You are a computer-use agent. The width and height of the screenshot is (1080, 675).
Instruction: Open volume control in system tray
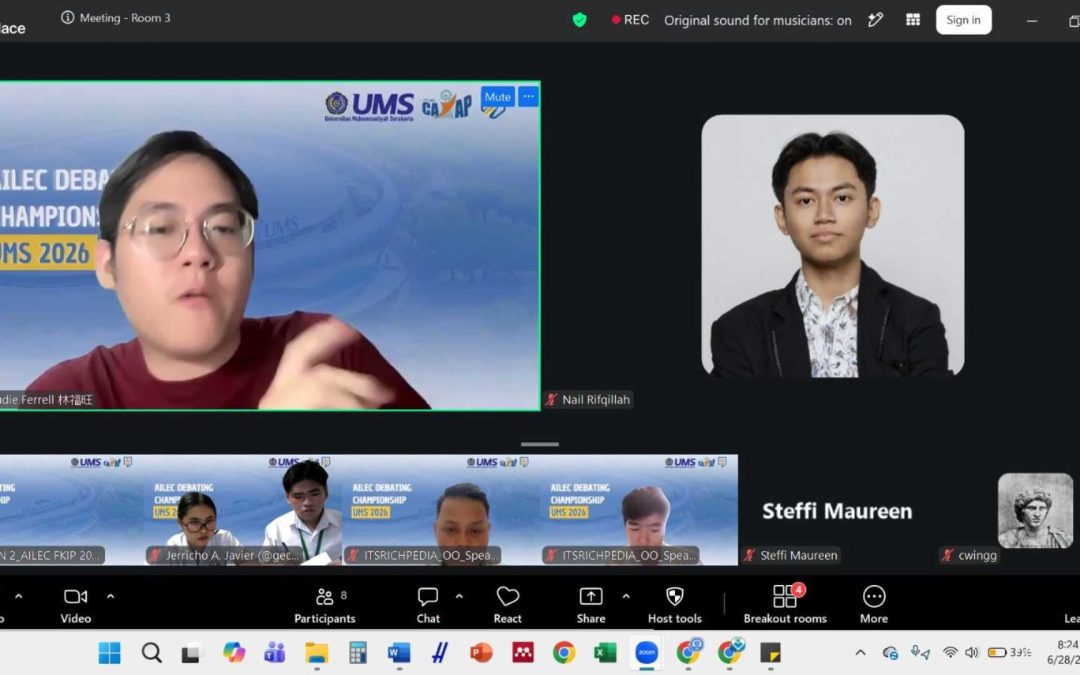(972, 652)
